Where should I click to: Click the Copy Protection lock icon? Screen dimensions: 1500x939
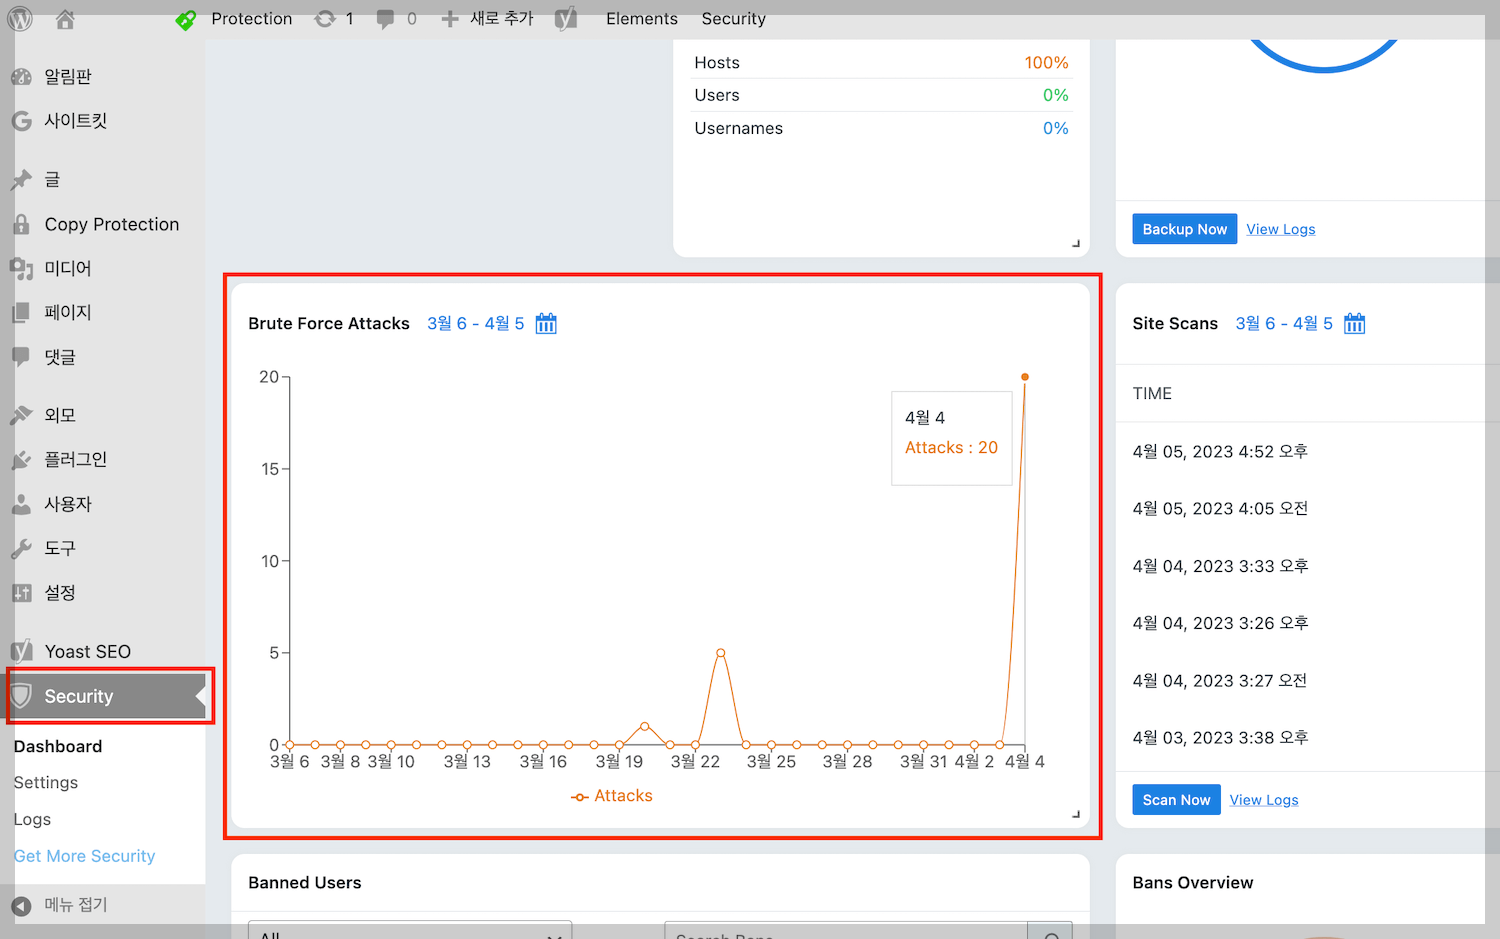tap(21, 224)
